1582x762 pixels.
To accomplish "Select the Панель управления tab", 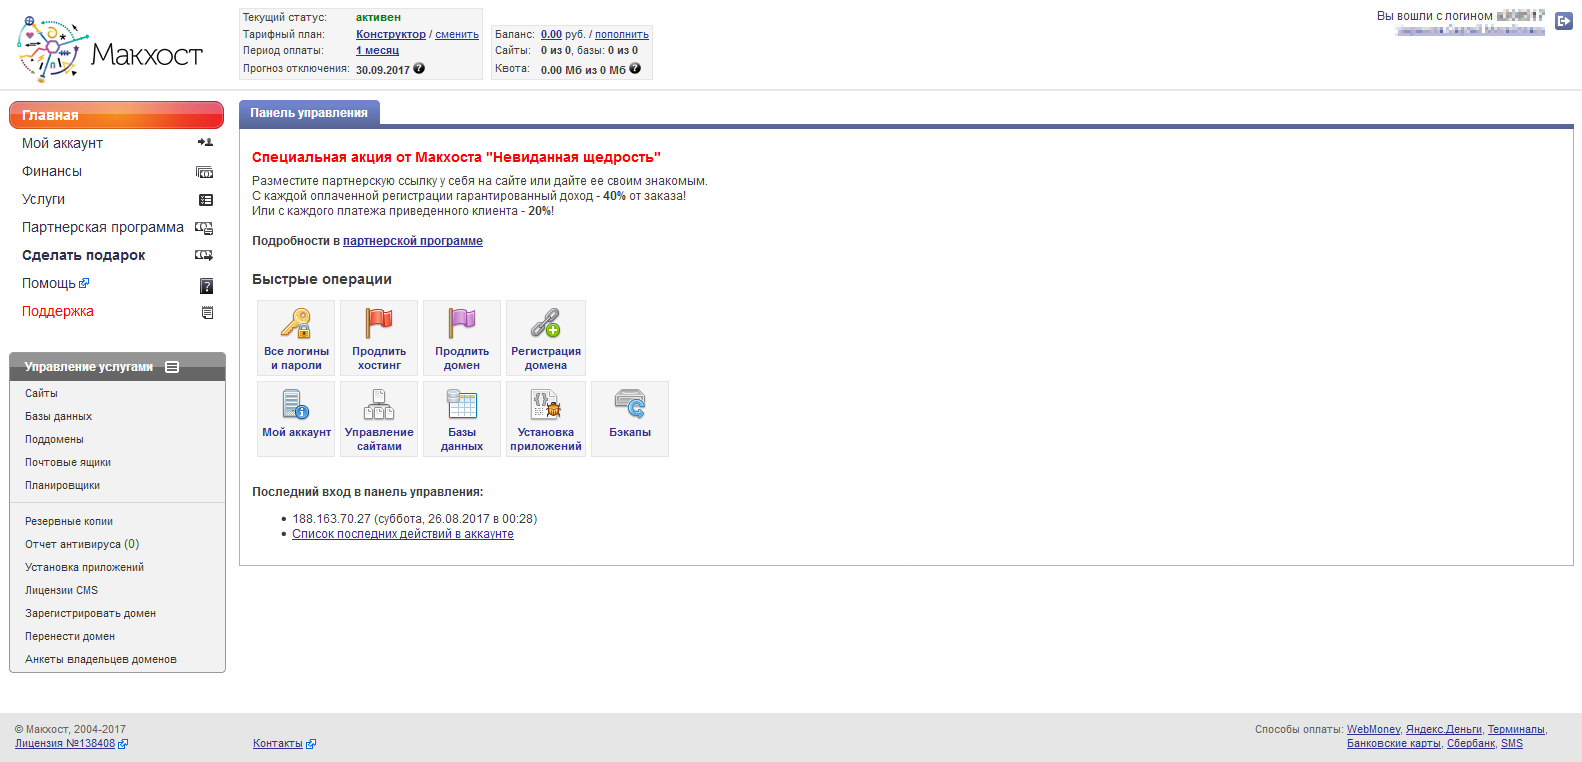I will coord(309,113).
